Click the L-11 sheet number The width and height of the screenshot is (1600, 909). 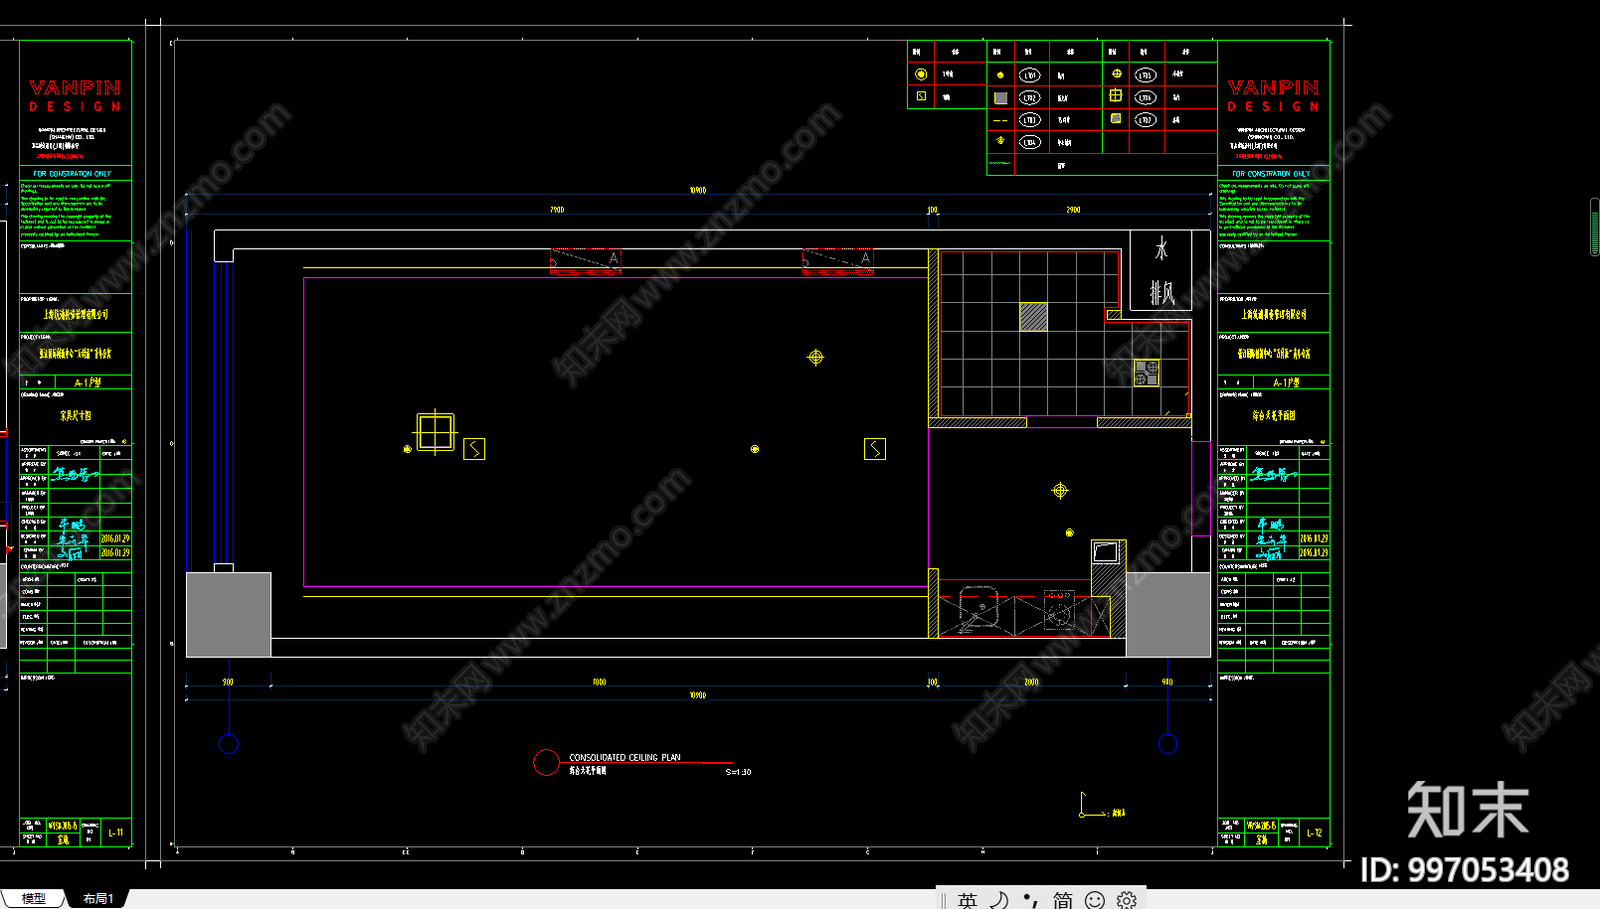click(116, 832)
